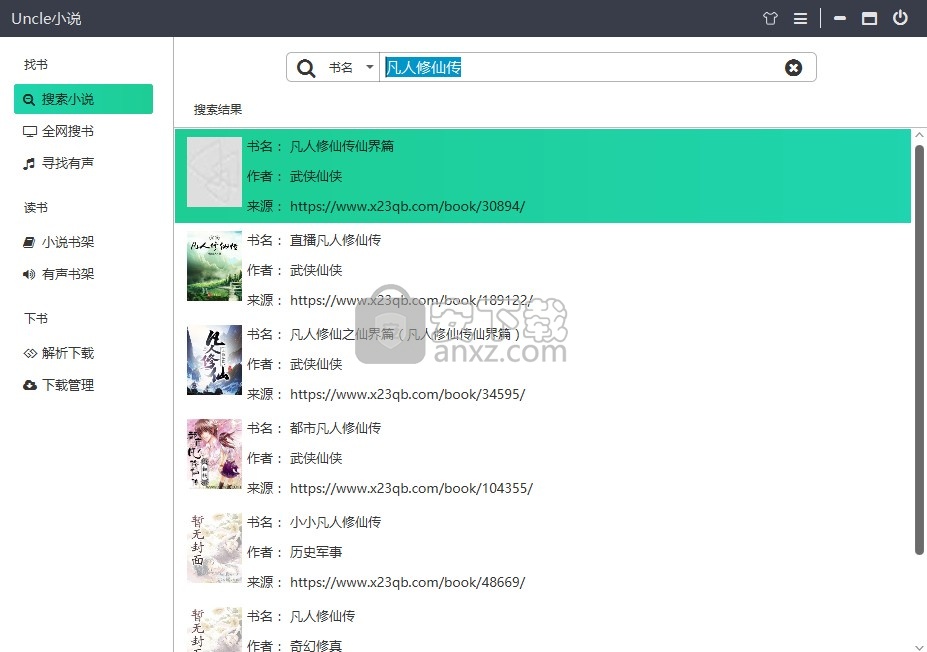
Task: Click the speaker icon beside 有声书架
Action: click(29, 274)
